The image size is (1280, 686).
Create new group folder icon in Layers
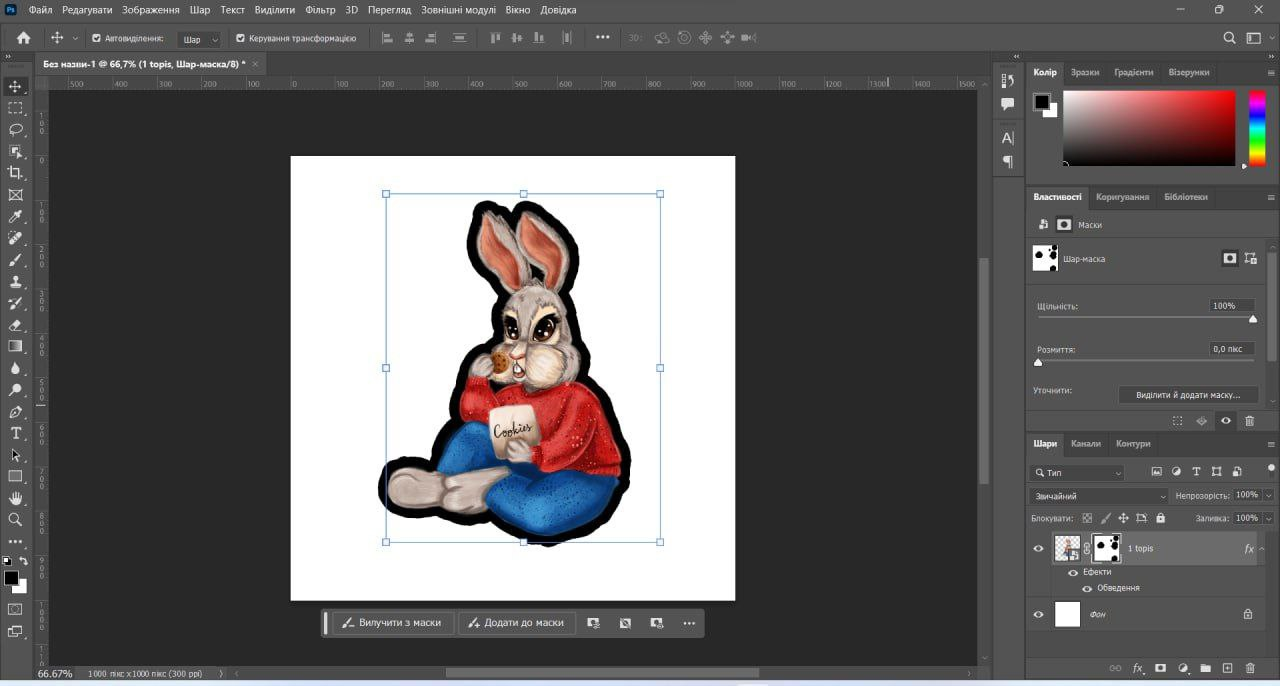[x=1205, y=668]
